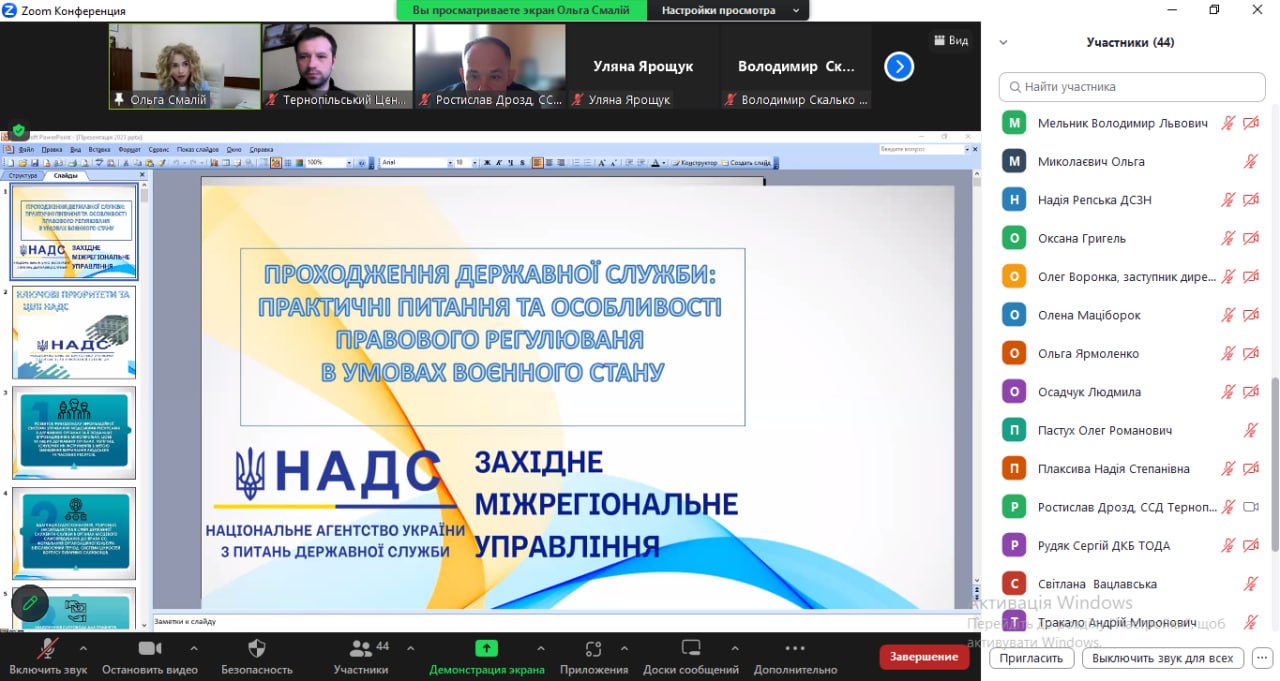
Task: Select slide 2 thumbnail in slides pane
Action: (74, 333)
